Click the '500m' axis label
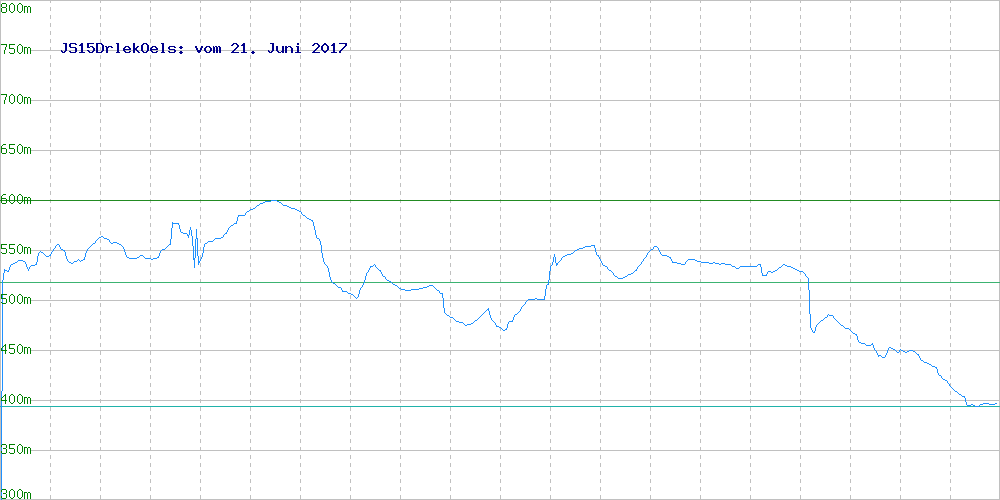This screenshot has width=1000, height=500. tap(16, 299)
